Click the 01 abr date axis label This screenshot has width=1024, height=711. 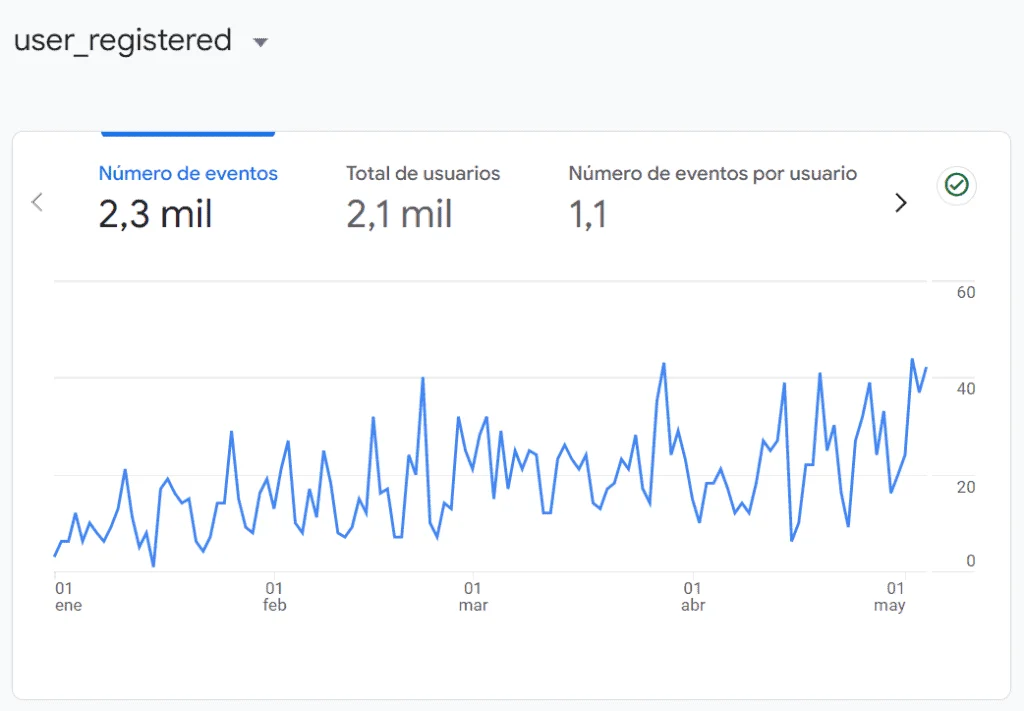(692, 597)
